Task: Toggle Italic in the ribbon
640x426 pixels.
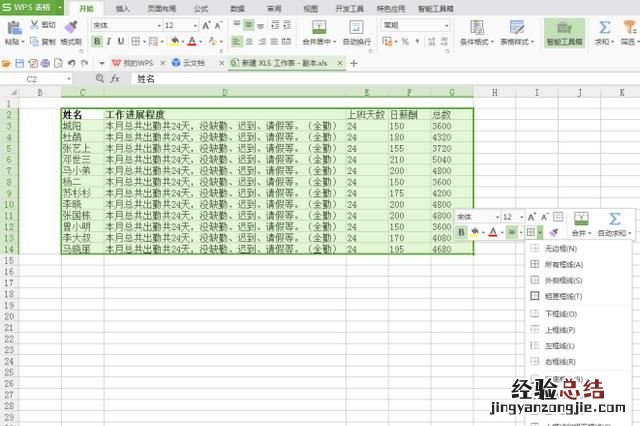Action: tap(109, 41)
